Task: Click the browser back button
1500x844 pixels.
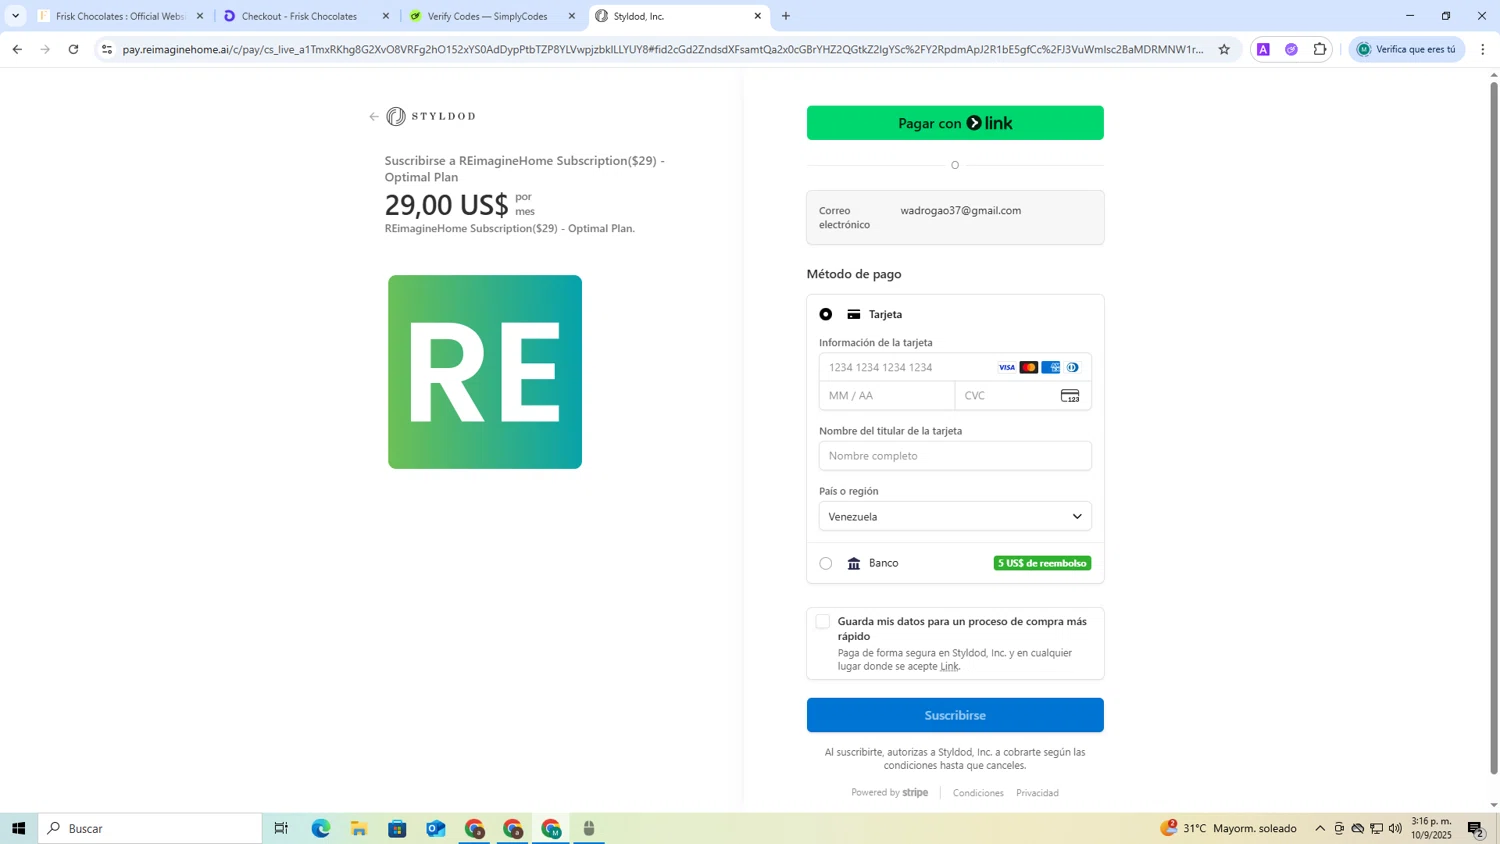Action: (17, 49)
